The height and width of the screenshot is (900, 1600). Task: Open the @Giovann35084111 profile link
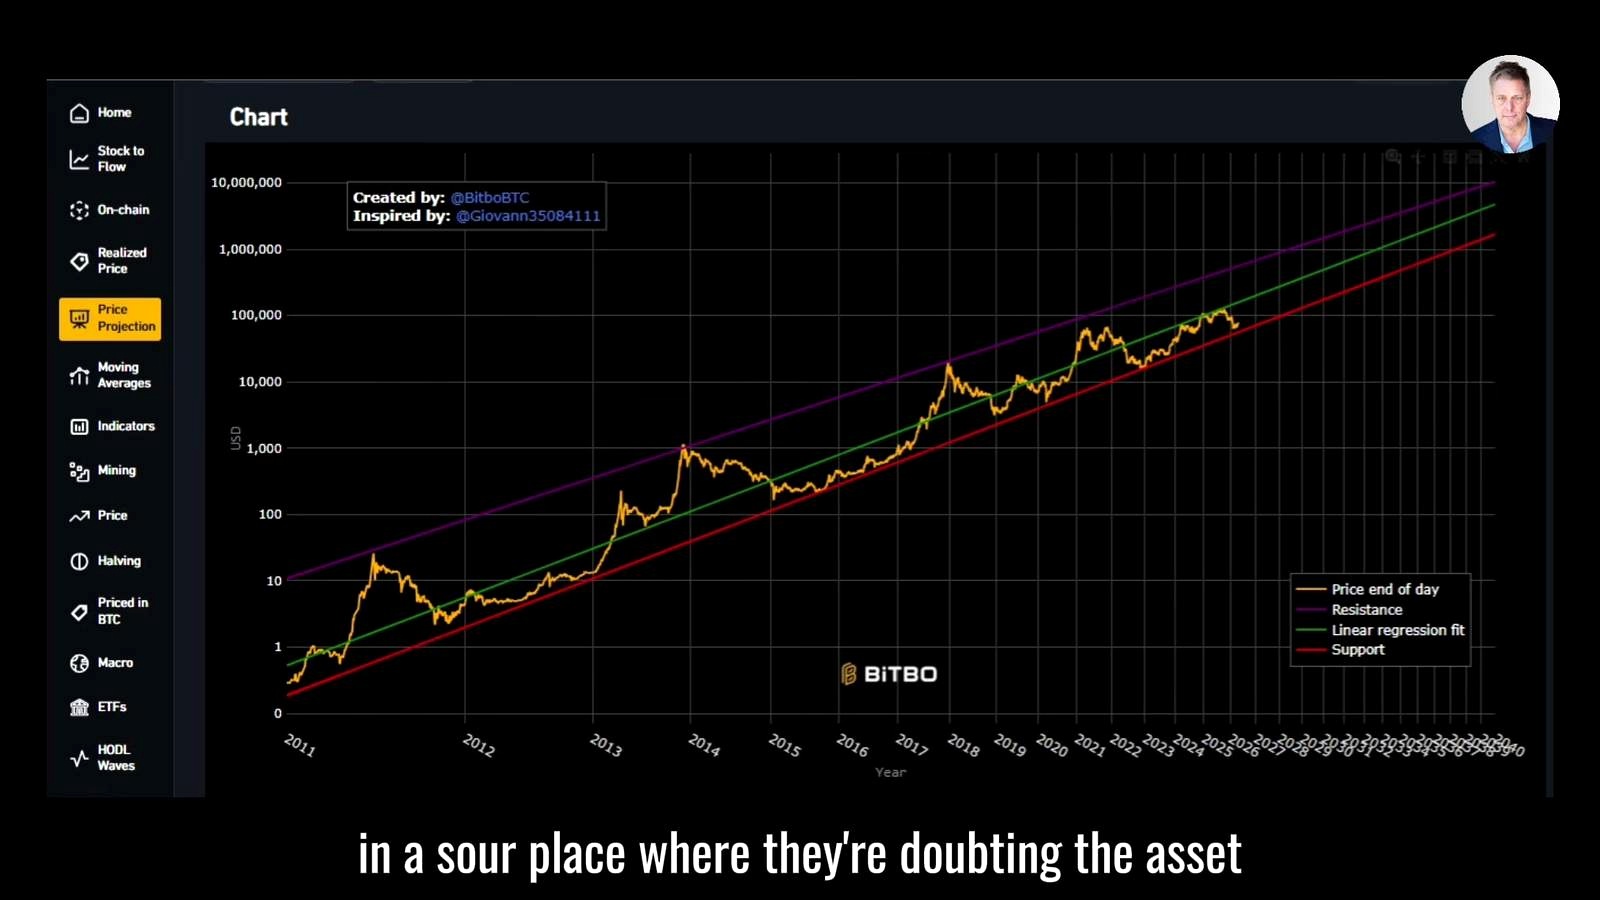[x=528, y=216]
